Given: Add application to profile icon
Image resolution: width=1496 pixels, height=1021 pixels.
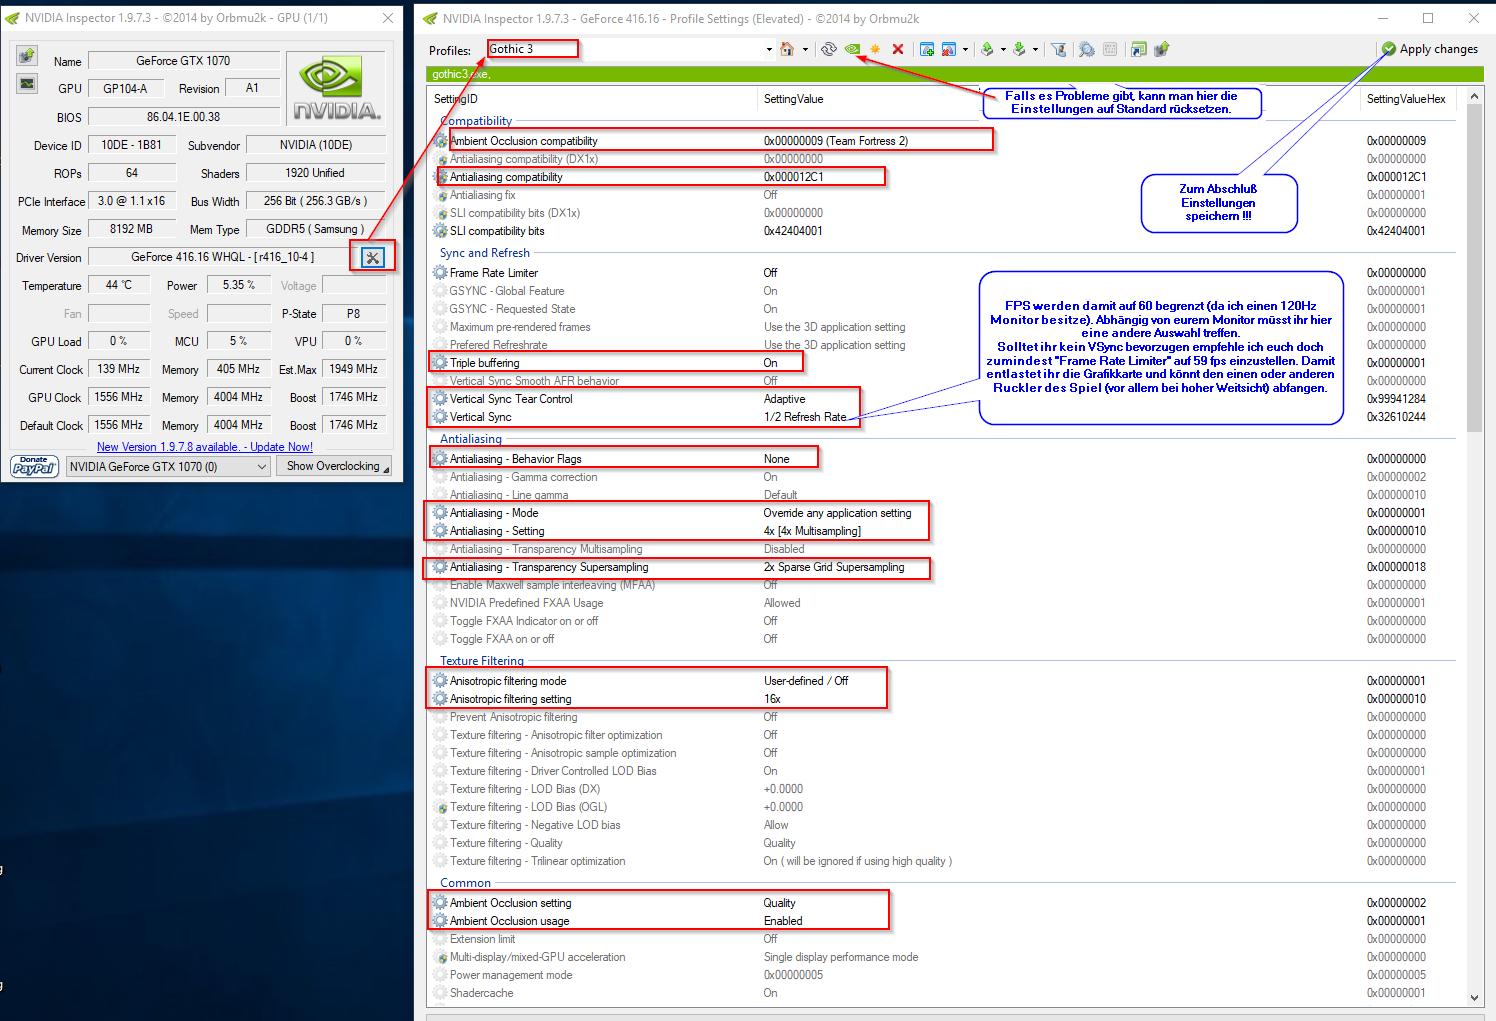Looking at the screenshot, I should click(927, 49).
